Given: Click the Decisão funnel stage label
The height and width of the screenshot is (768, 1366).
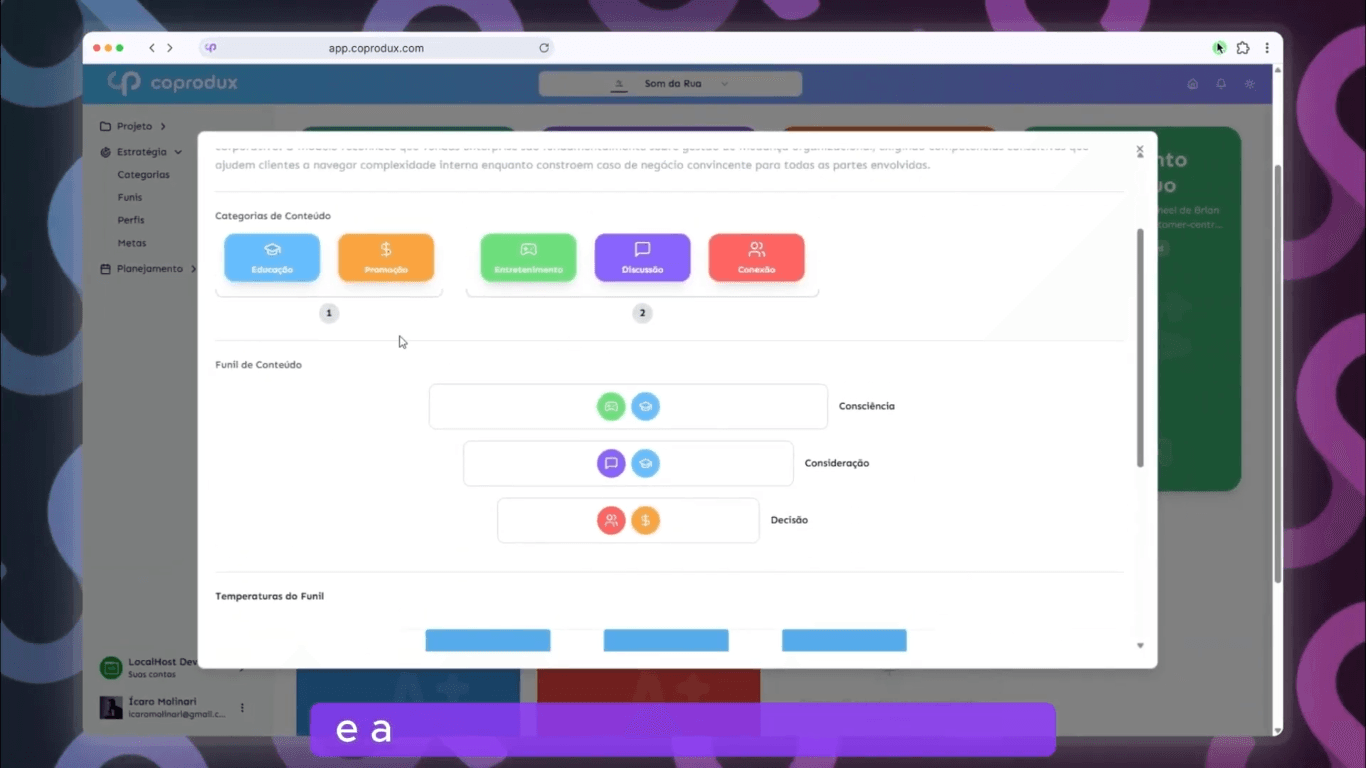Looking at the screenshot, I should point(789,521).
